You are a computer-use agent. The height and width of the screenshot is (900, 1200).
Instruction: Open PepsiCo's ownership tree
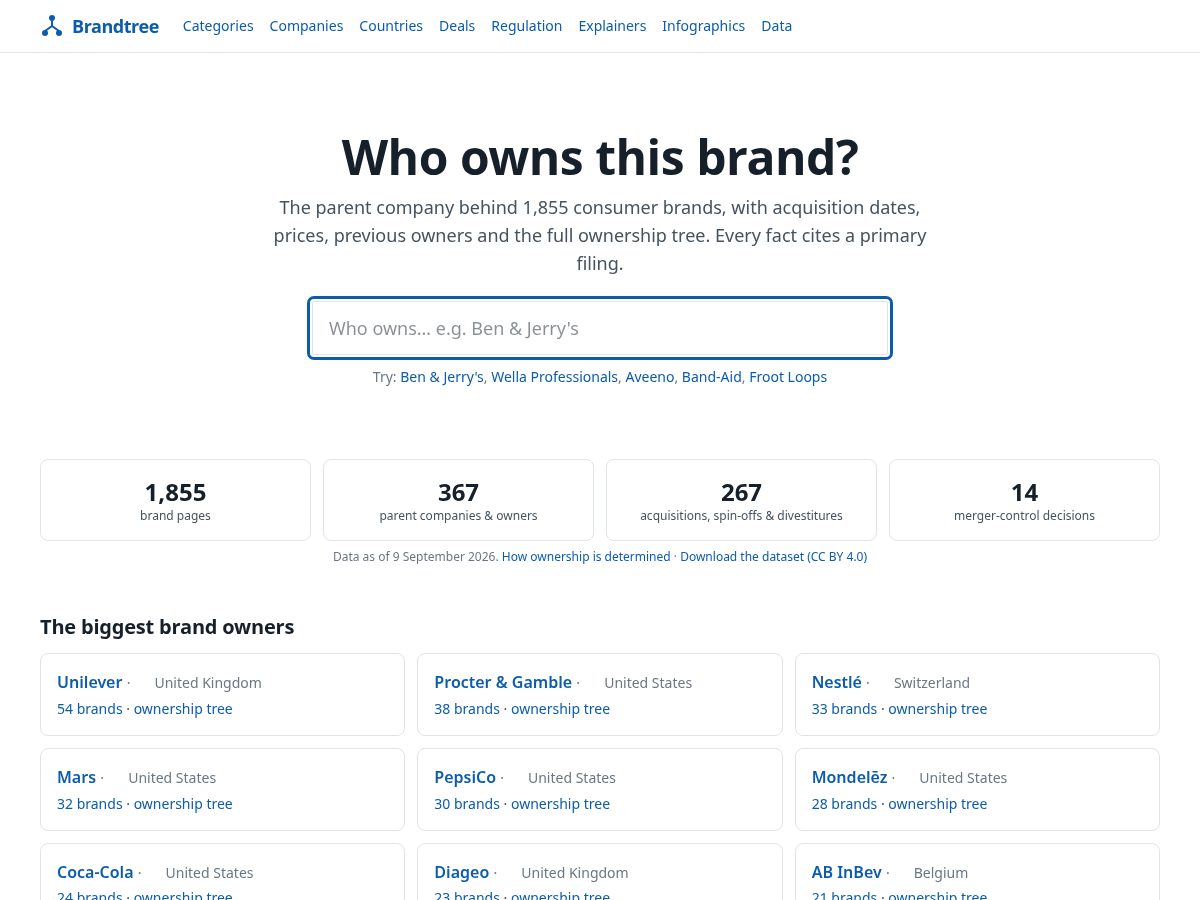560,804
